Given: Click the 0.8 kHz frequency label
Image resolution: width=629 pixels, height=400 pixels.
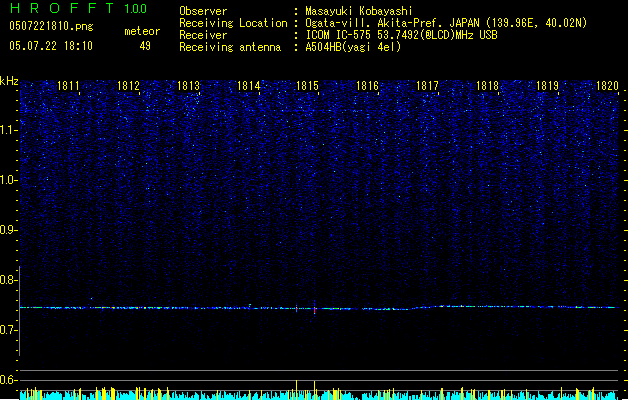Looking at the screenshot, I should point(9,280).
